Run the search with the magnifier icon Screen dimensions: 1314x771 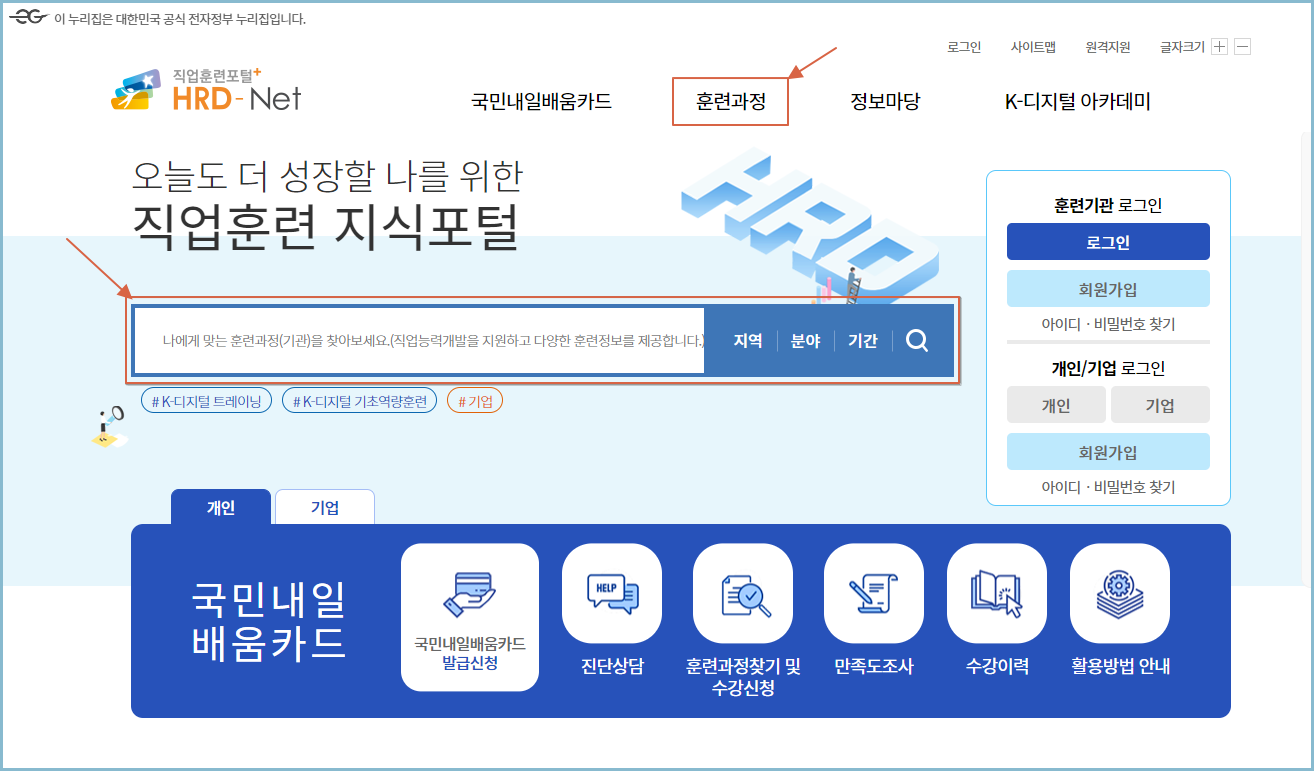(x=915, y=340)
